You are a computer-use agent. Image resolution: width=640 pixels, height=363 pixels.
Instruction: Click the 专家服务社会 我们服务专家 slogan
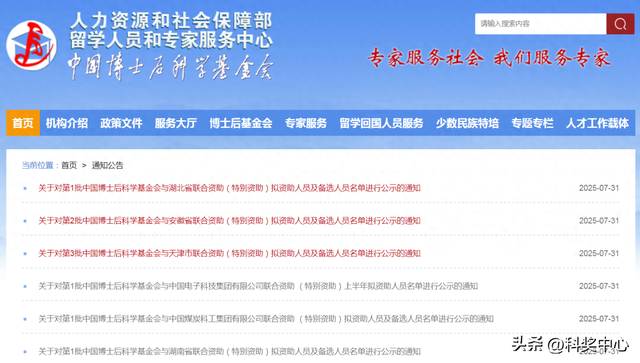489,58
